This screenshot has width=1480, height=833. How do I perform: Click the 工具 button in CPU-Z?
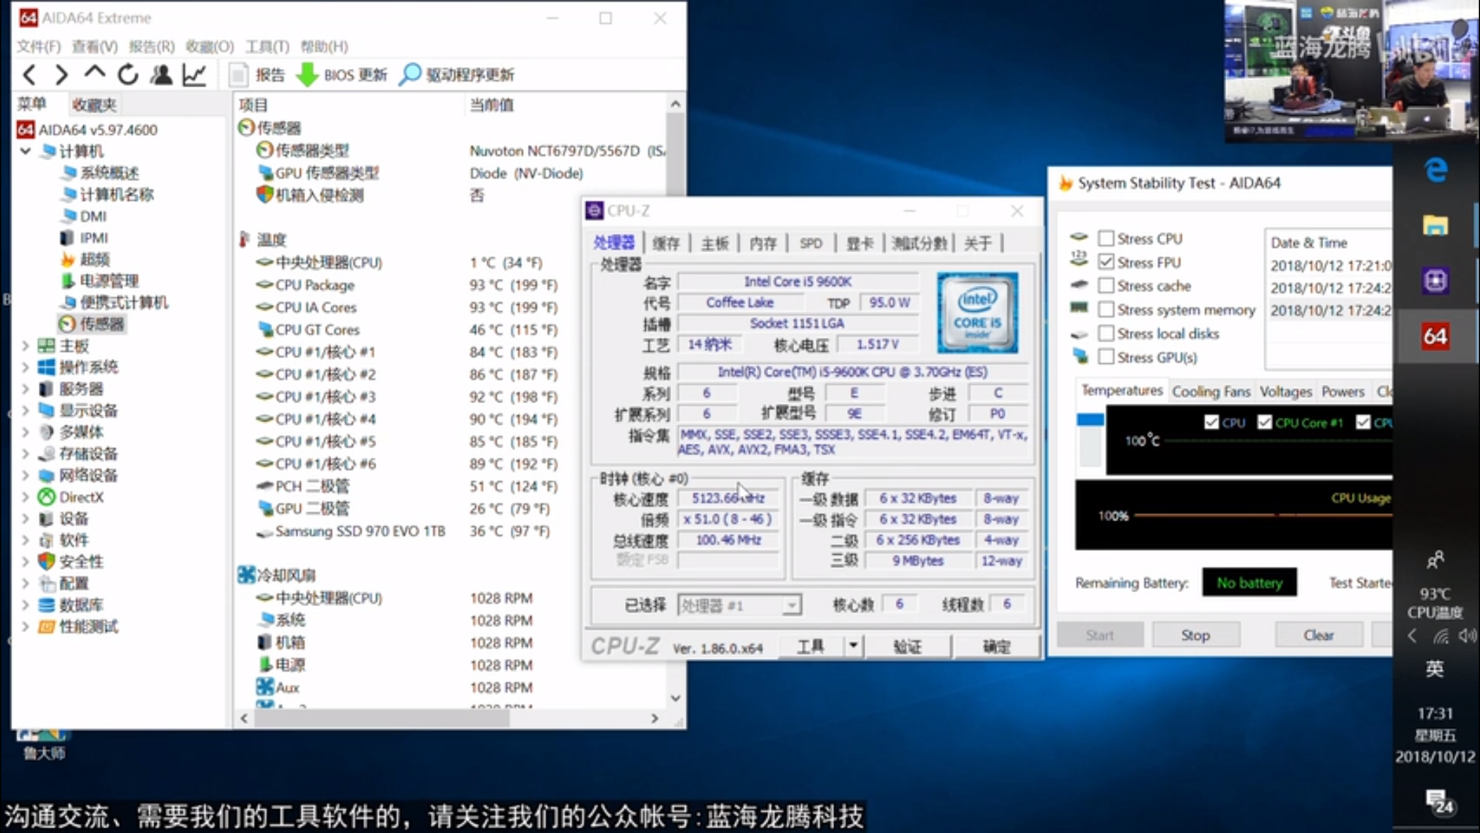[811, 646]
